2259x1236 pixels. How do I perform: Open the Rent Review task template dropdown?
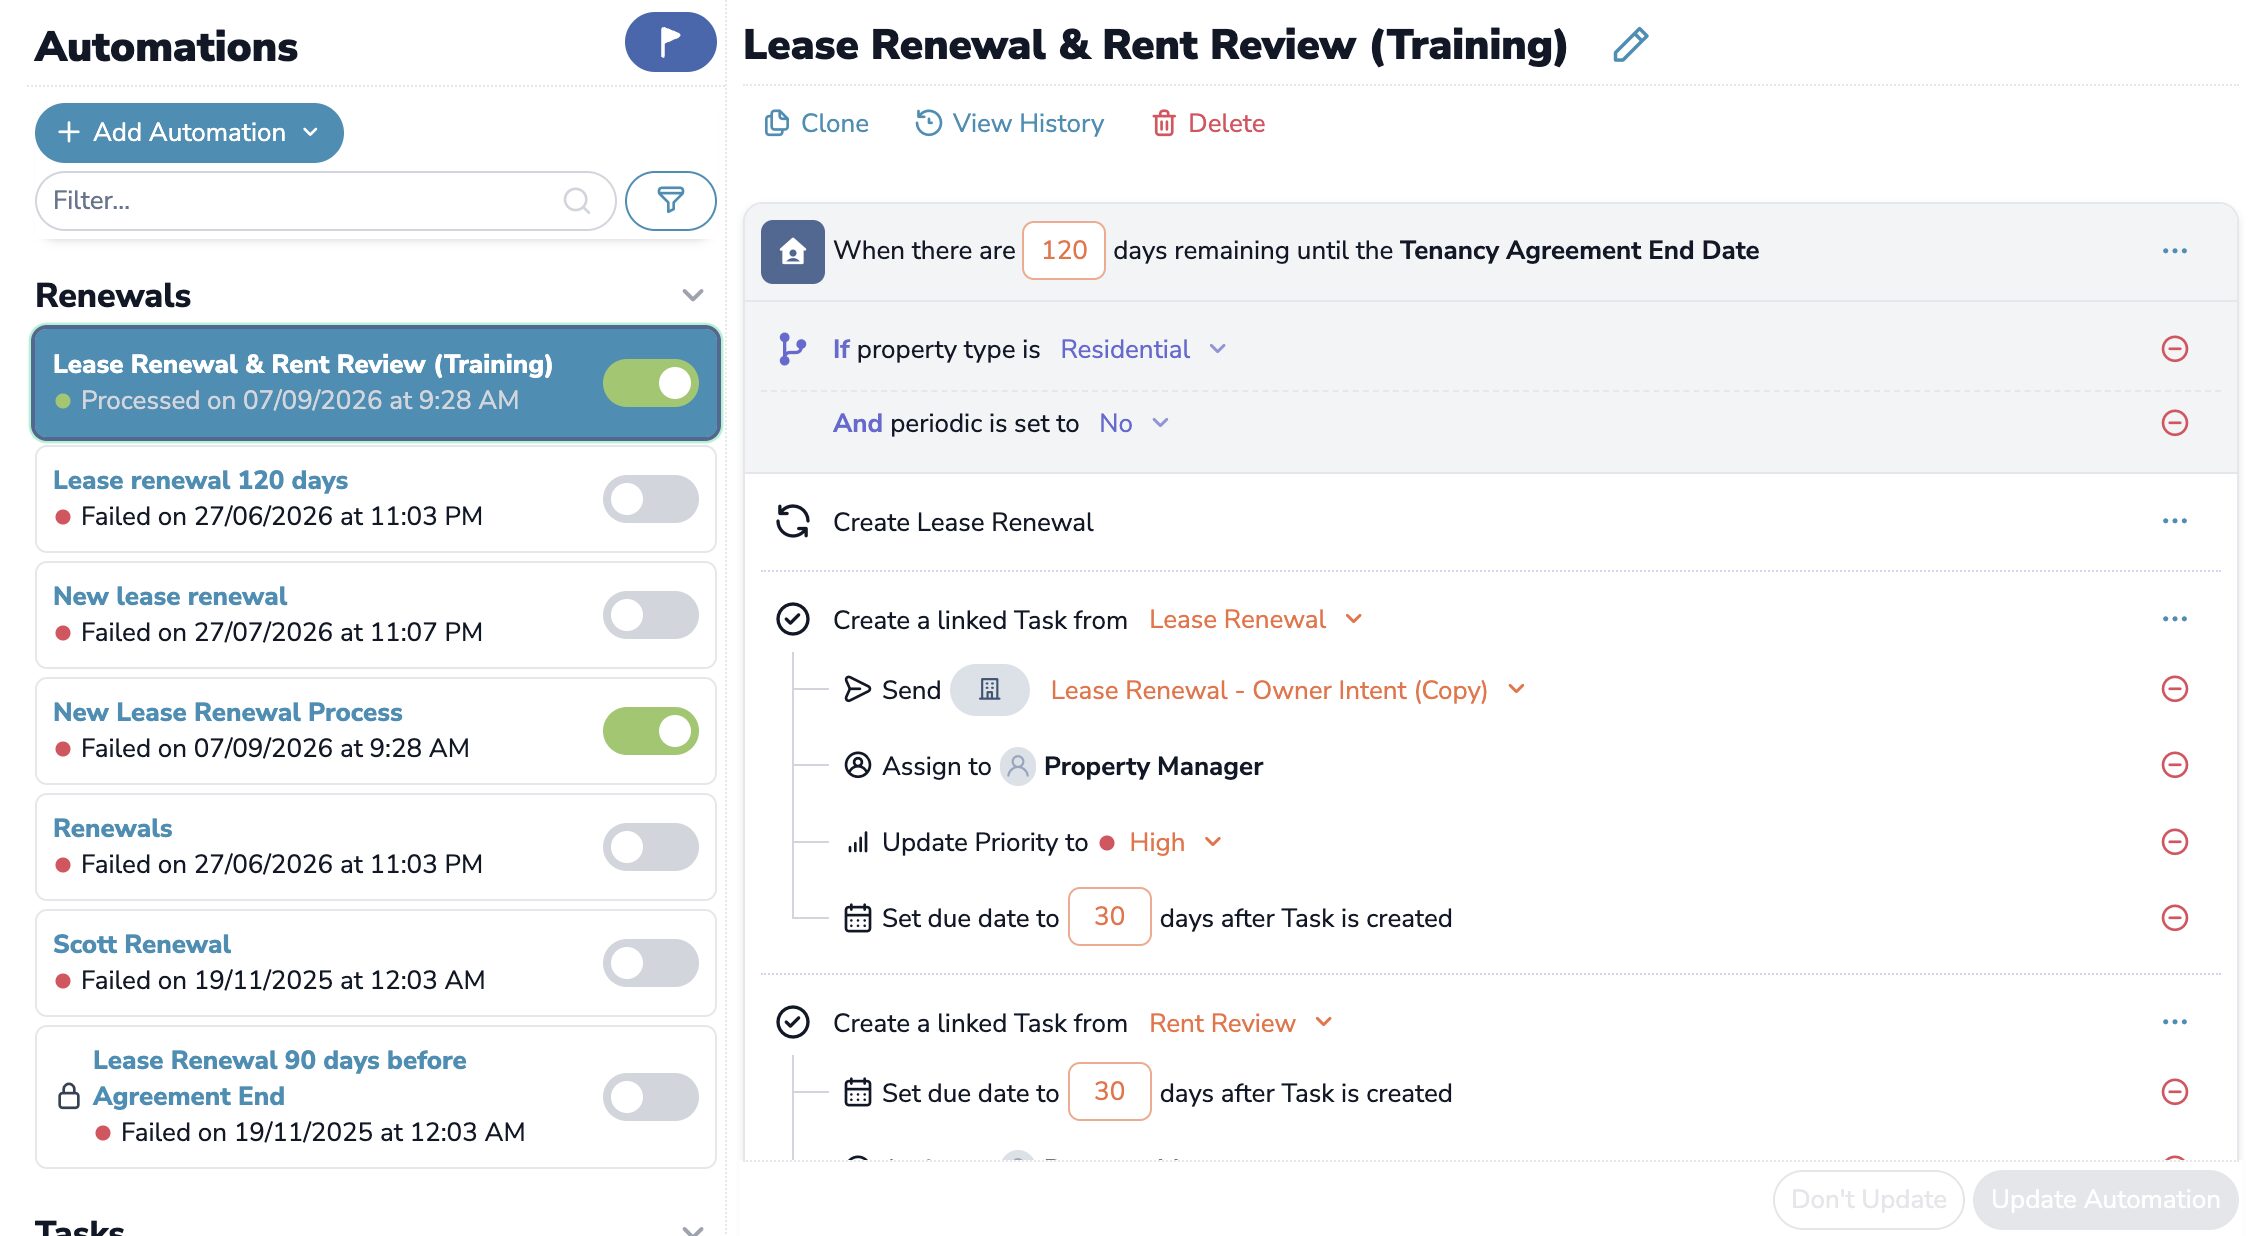1240,1023
